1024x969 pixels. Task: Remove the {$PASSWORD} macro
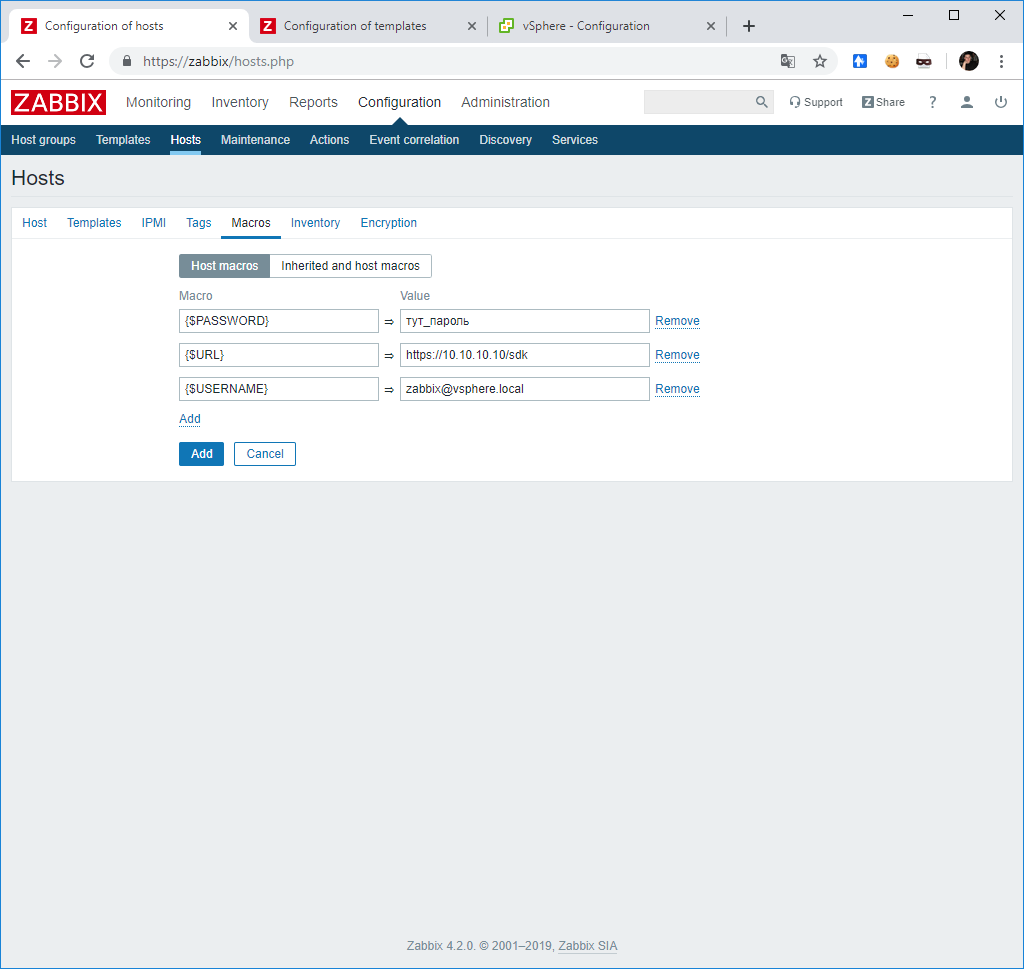click(677, 321)
